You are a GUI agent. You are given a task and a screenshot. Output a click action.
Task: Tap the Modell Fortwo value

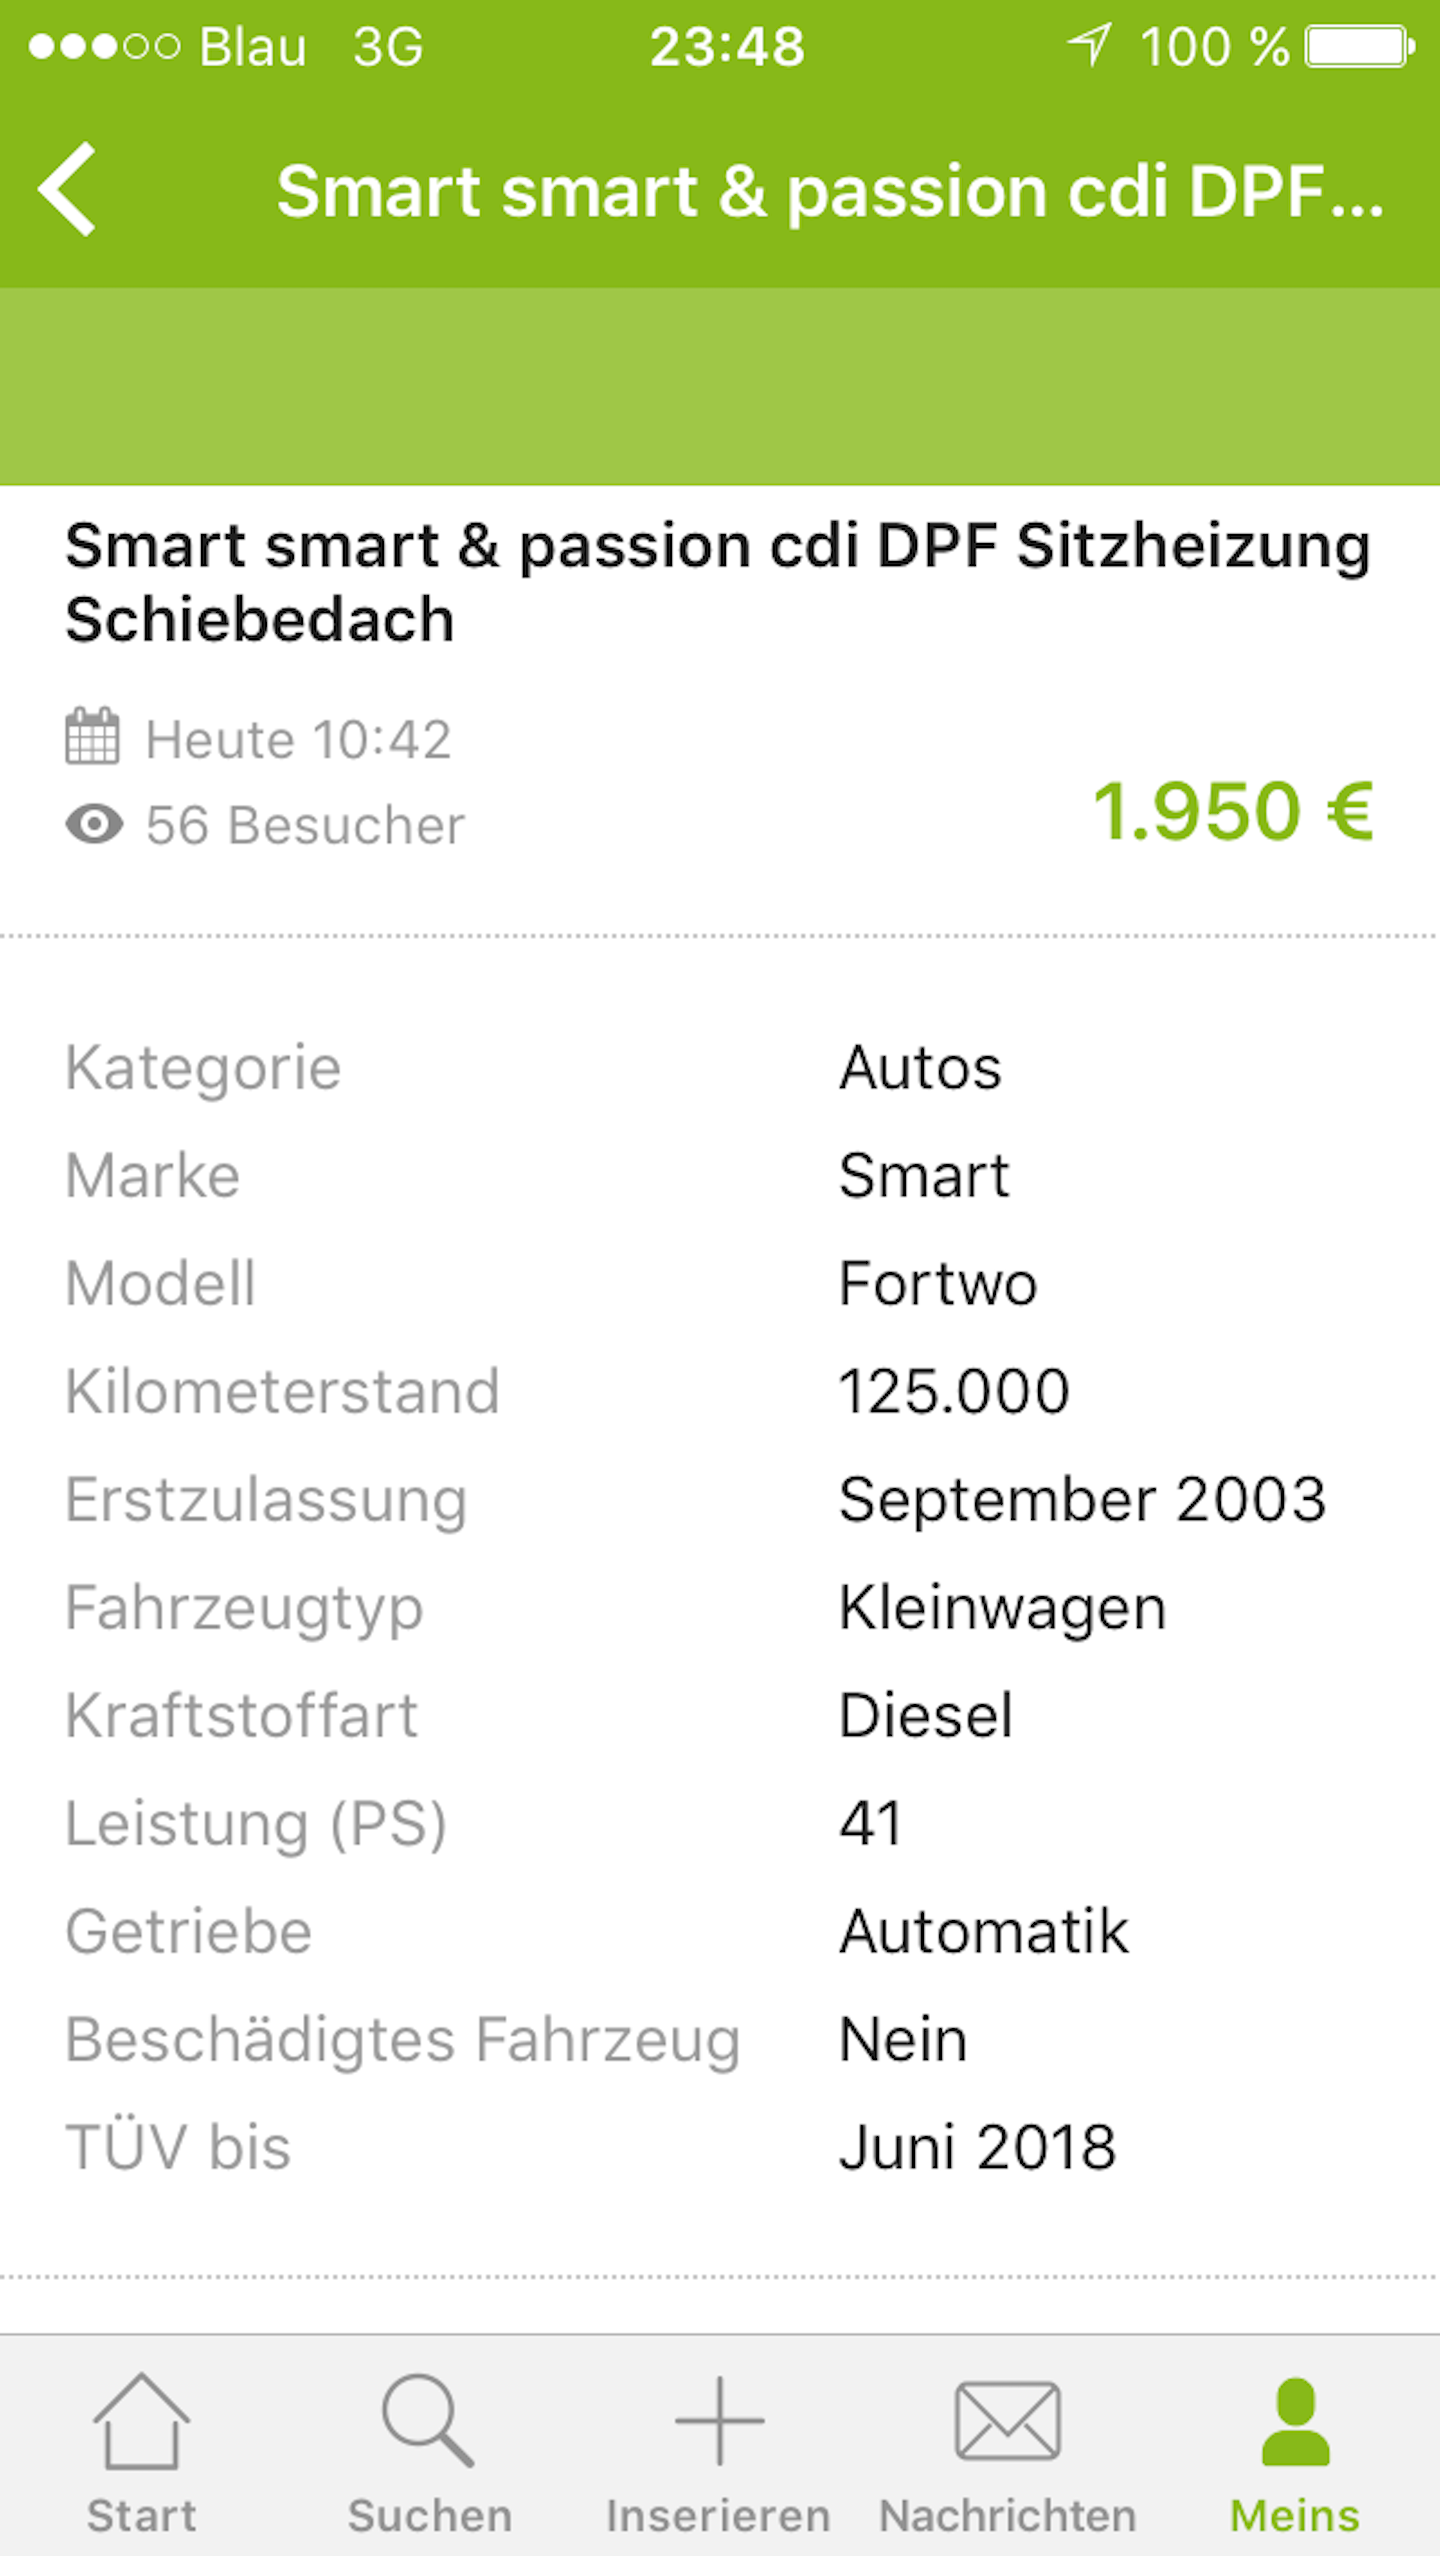click(x=938, y=1283)
